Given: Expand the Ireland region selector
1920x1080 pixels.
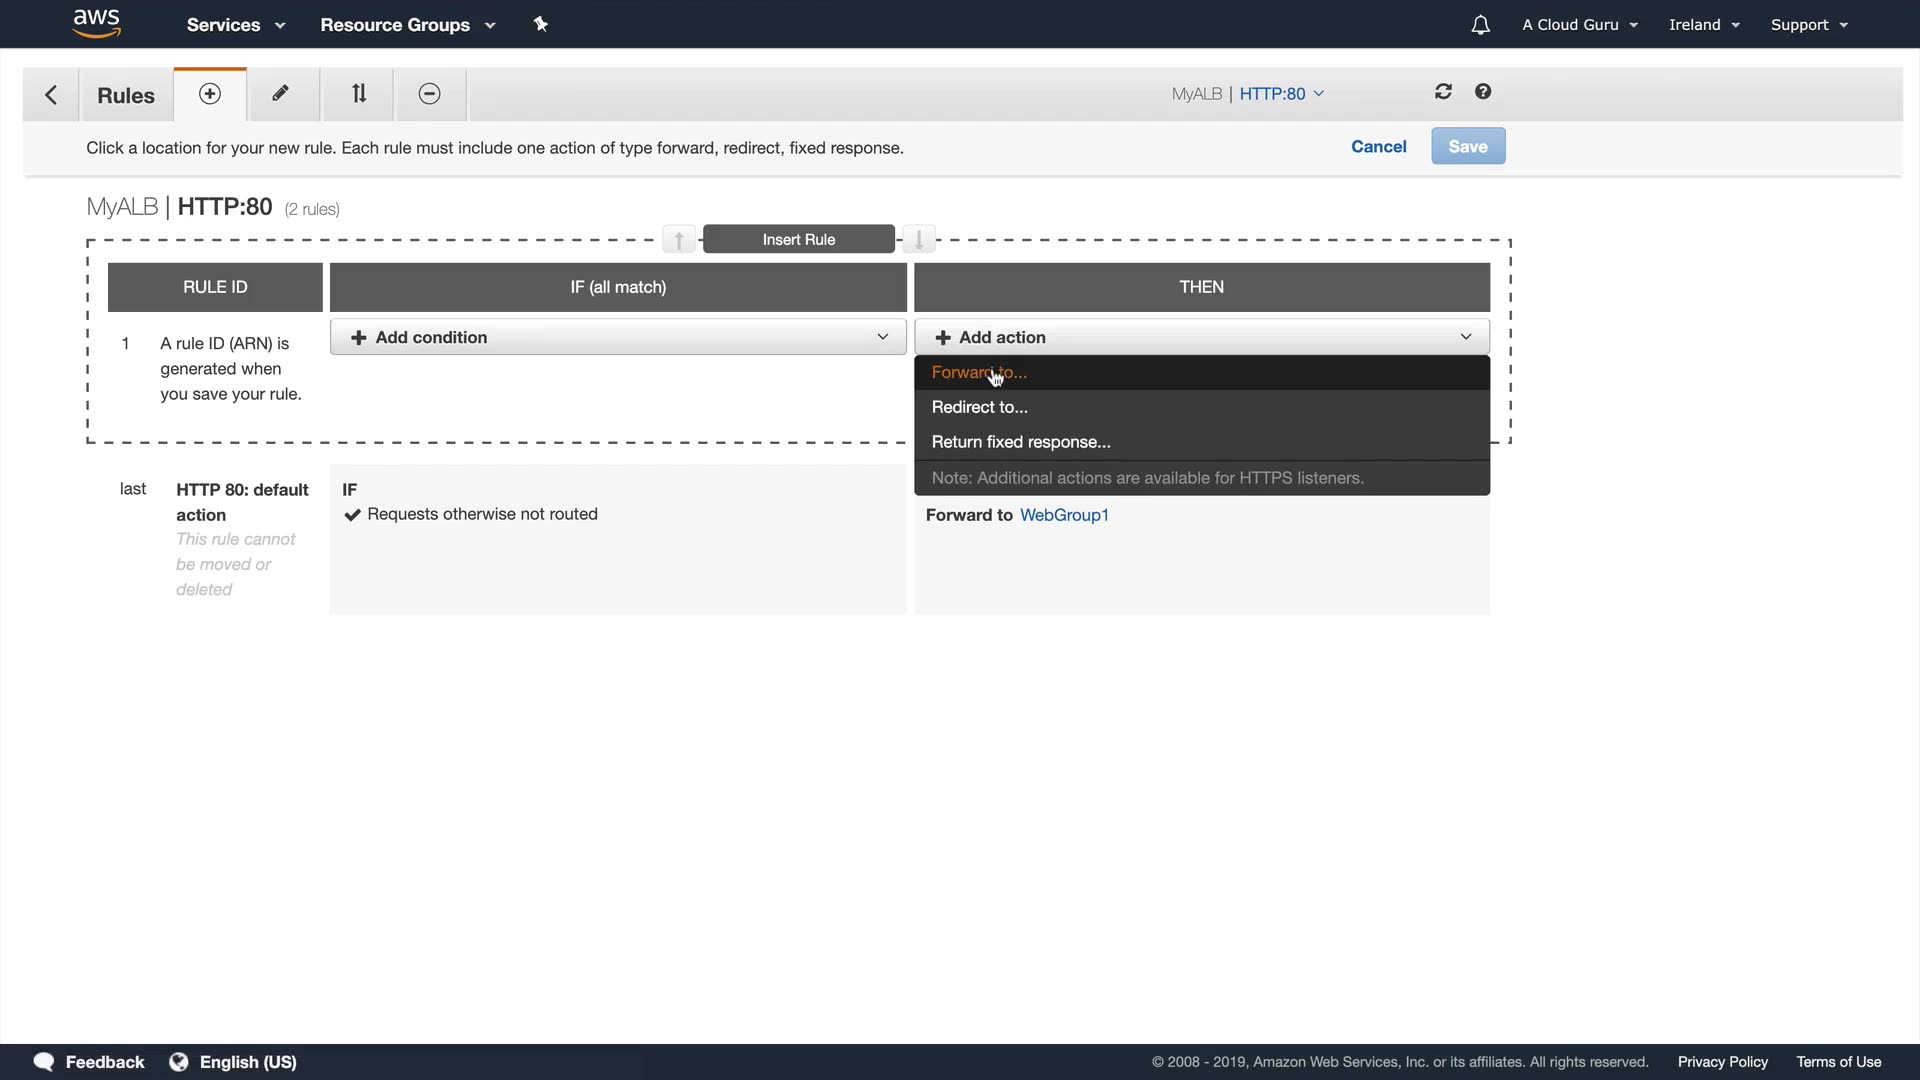Looking at the screenshot, I should tap(1703, 25).
